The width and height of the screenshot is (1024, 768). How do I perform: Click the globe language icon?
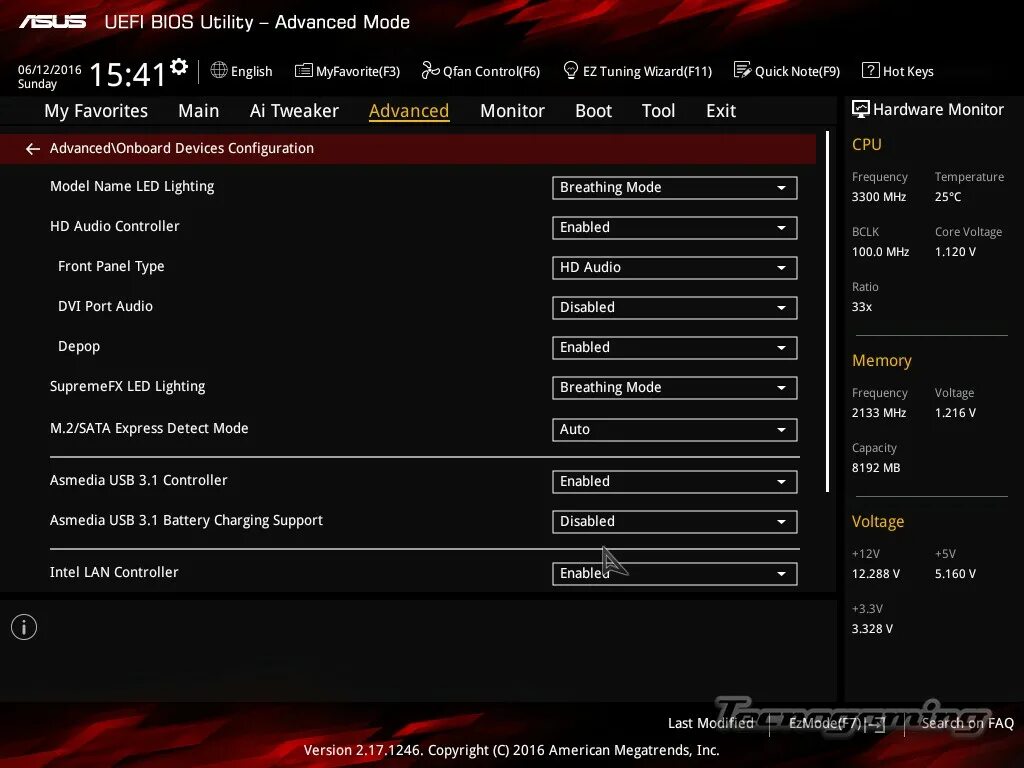219,70
